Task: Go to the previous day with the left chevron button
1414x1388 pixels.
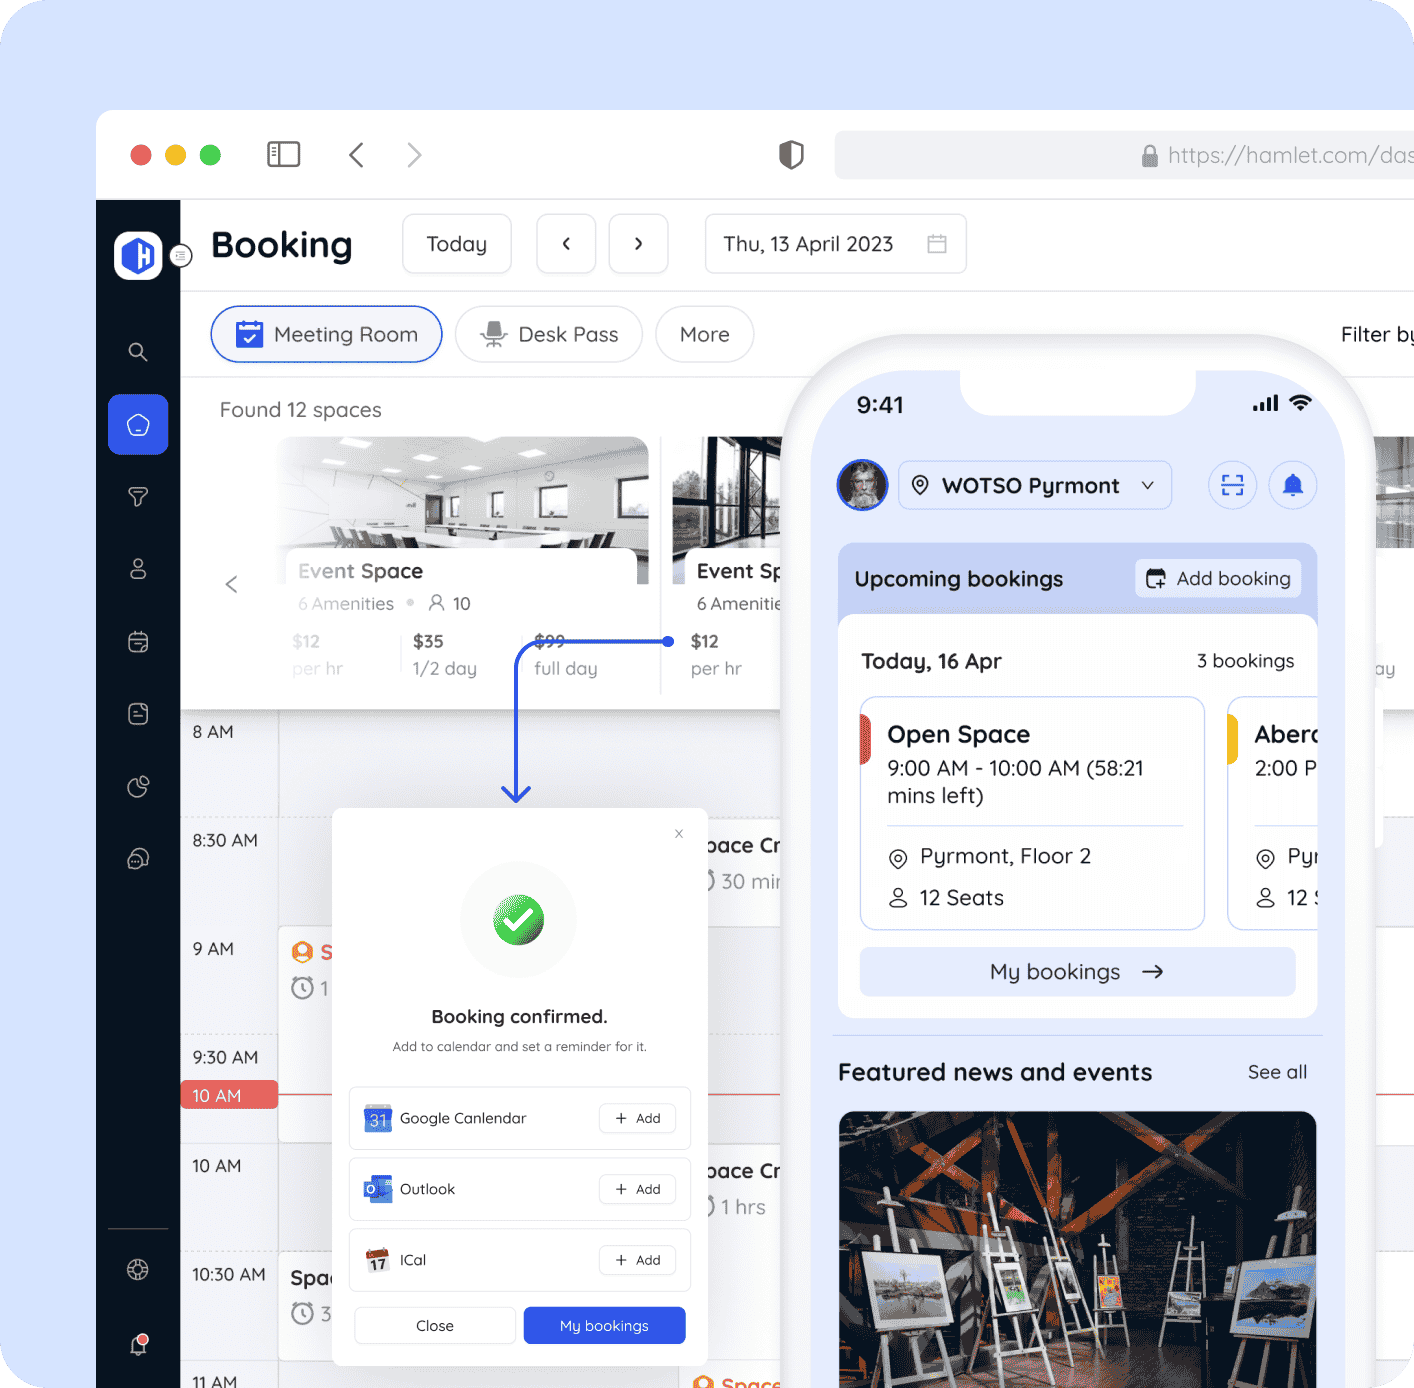Action: [x=566, y=244]
